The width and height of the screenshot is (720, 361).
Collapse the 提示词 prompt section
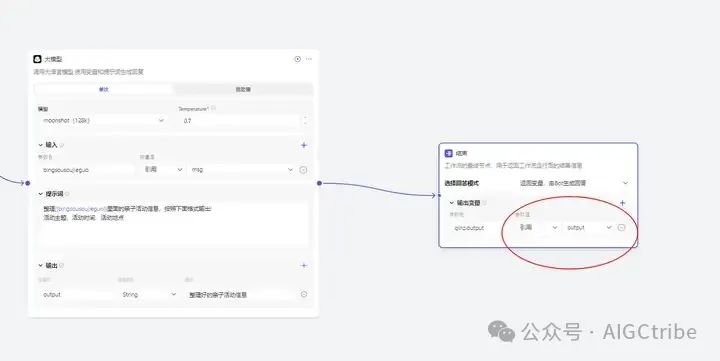click(x=40, y=194)
